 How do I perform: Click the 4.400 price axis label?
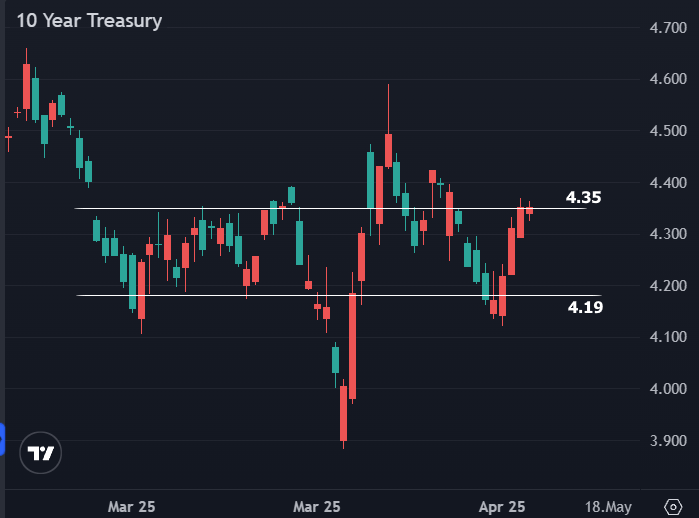pyautogui.click(x=666, y=183)
